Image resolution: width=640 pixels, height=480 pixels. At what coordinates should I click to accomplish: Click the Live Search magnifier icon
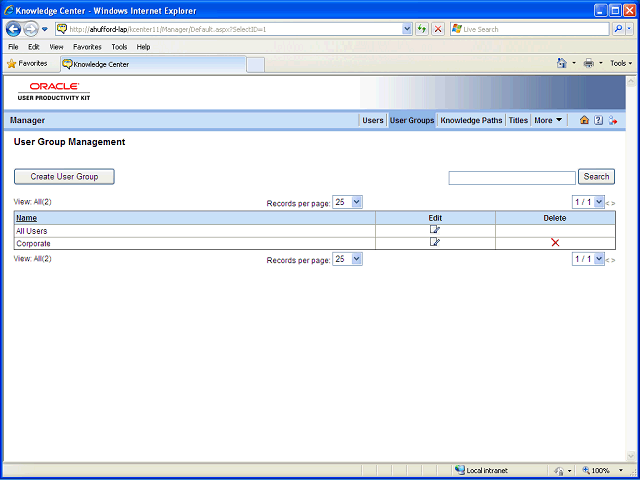tap(618, 29)
